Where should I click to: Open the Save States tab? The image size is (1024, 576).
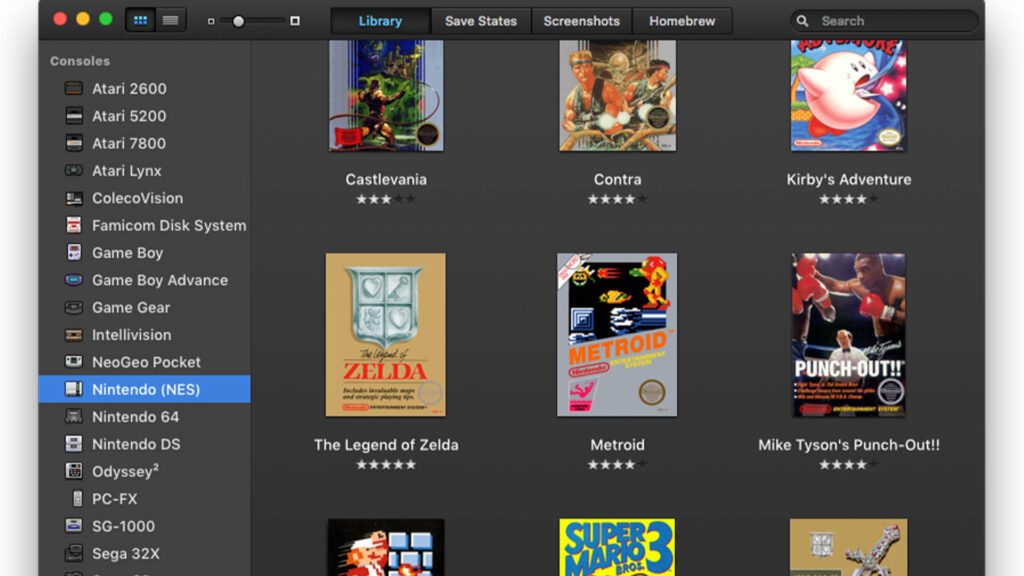tap(481, 21)
